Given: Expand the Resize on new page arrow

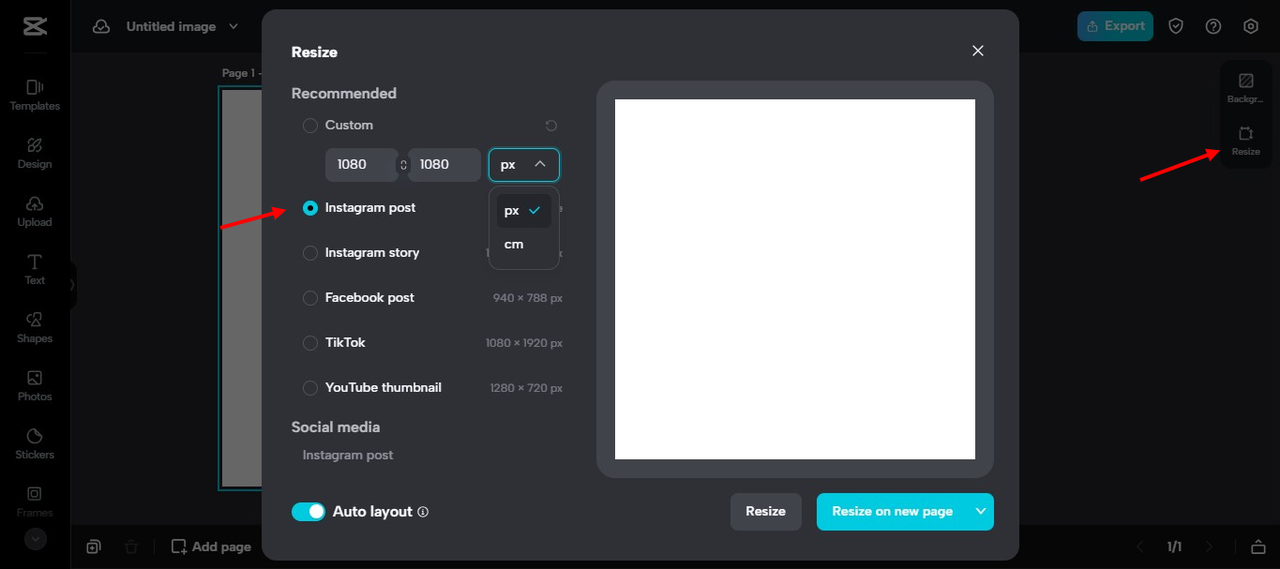Looking at the screenshot, I should point(980,511).
